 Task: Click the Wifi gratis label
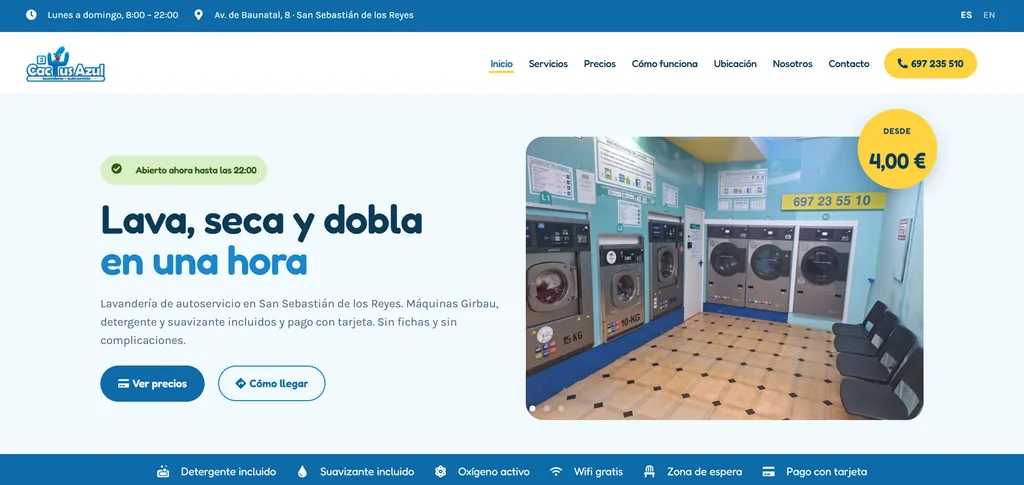point(598,471)
